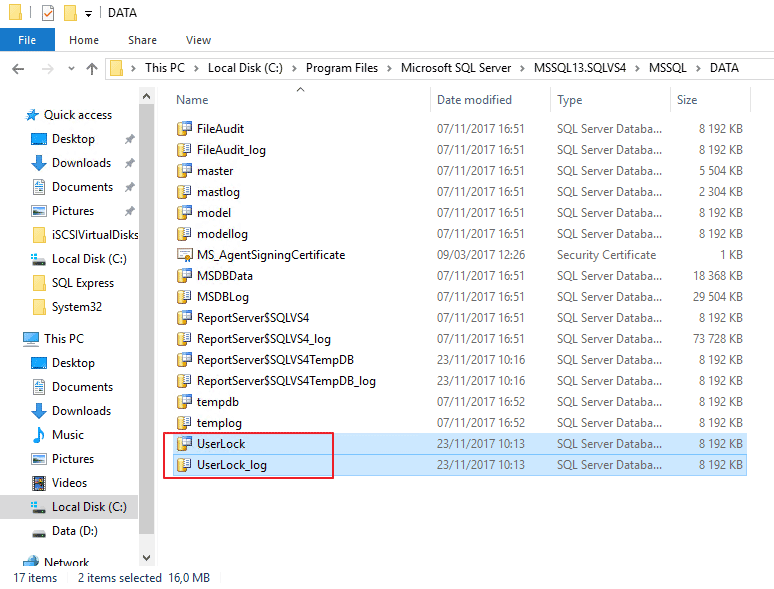Click the 18 368 KB size value
This screenshot has width=774, height=589.
717,275
